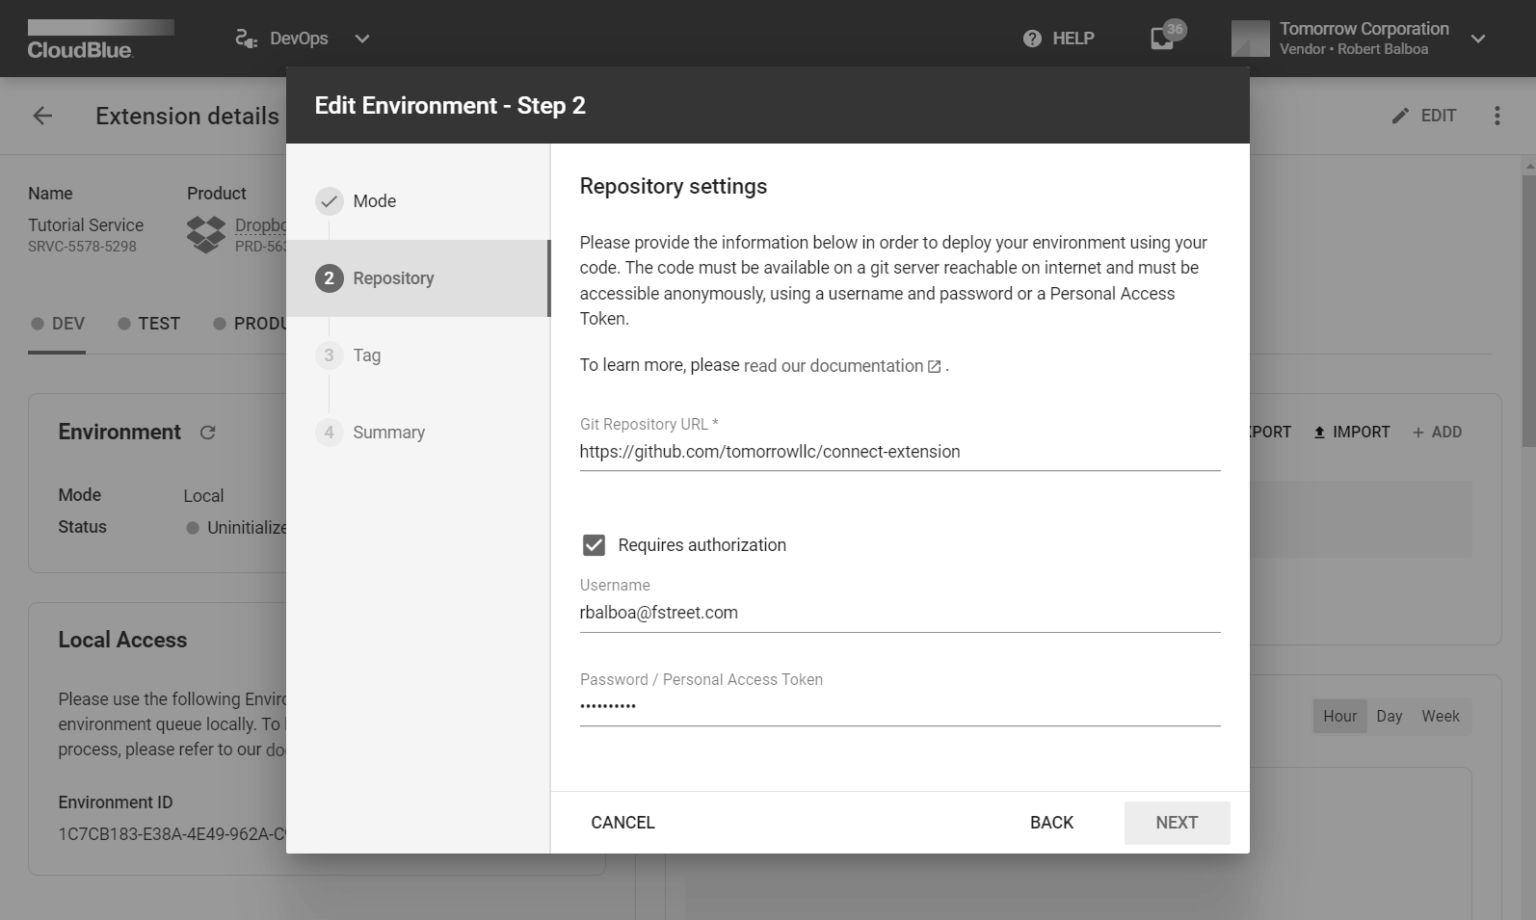Select the Hour time range toggle
The image size is (1536, 920).
pyautogui.click(x=1340, y=716)
